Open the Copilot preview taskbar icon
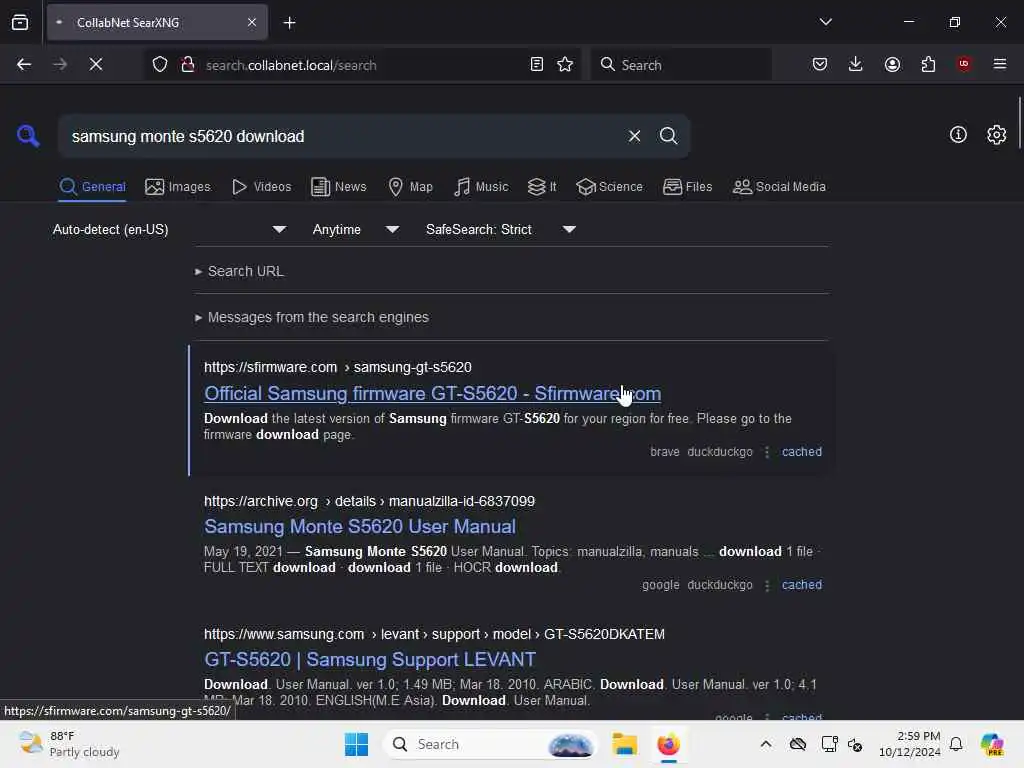1024x768 pixels. (x=991, y=744)
